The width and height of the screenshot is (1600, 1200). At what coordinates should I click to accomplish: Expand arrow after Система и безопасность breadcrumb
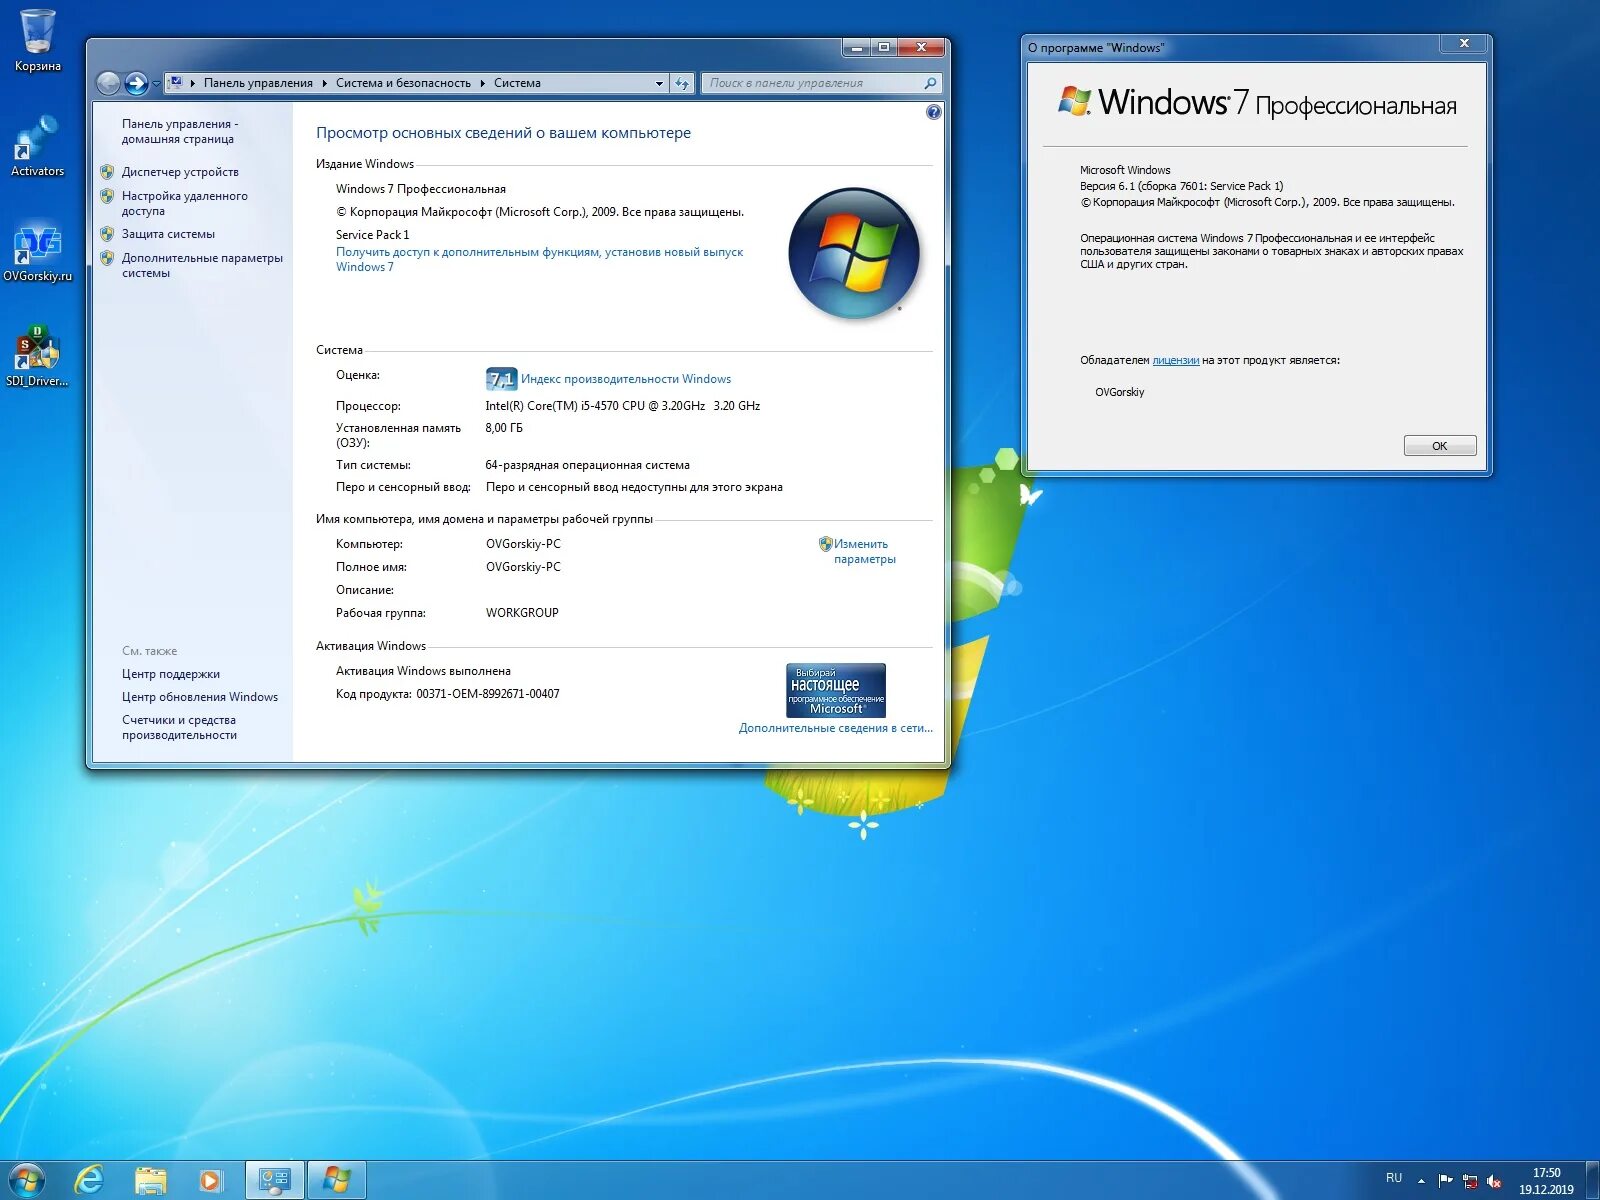[x=482, y=83]
